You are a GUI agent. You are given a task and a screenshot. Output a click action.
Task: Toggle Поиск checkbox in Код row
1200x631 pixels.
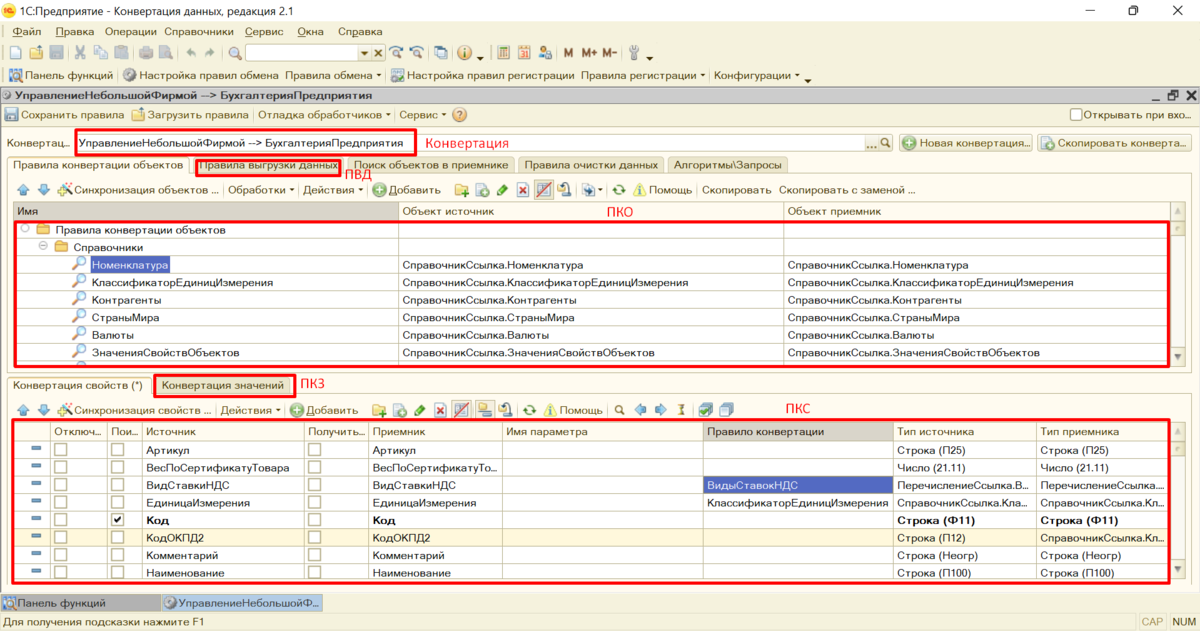pyautogui.click(x=118, y=521)
